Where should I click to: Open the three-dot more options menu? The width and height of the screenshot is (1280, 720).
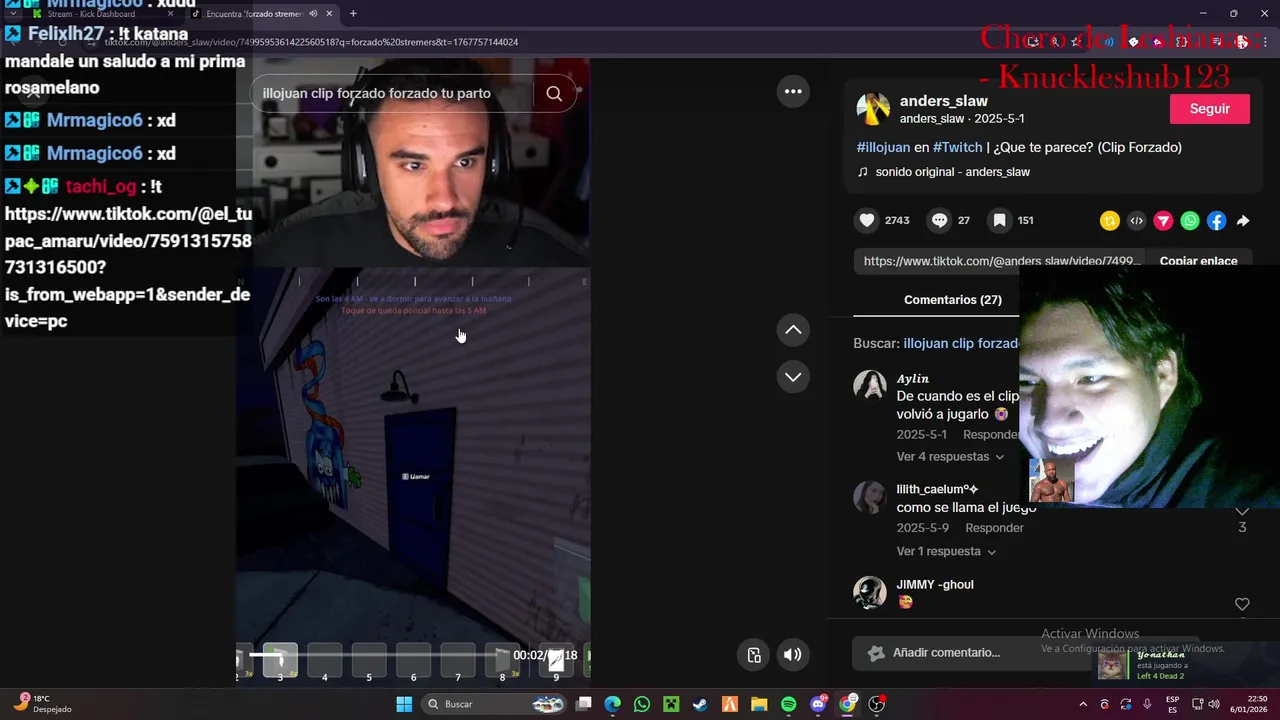pyautogui.click(x=793, y=91)
